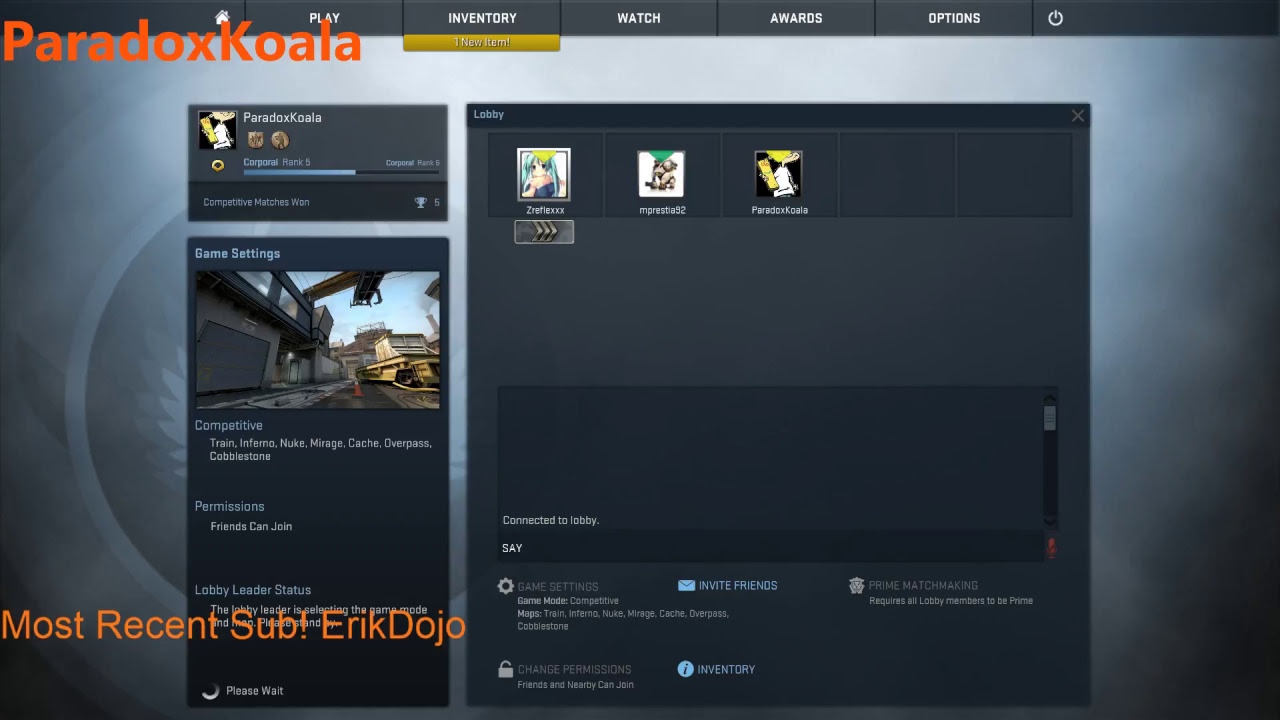Select ParadoxKoala's lobby avatar
Image resolution: width=1280 pixels, height=720 pixels.
click(779, 175)
